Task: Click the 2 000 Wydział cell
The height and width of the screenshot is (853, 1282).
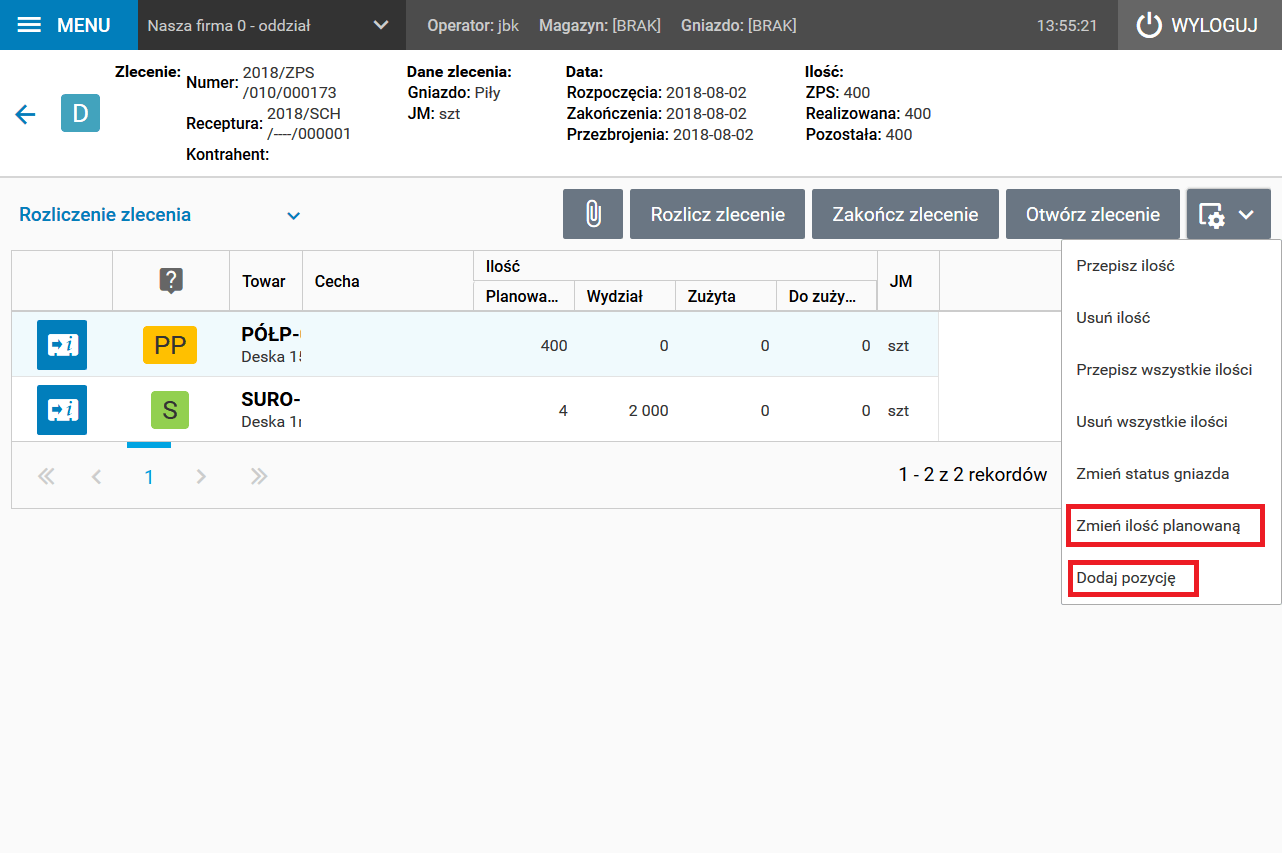Action: [625, 410]
